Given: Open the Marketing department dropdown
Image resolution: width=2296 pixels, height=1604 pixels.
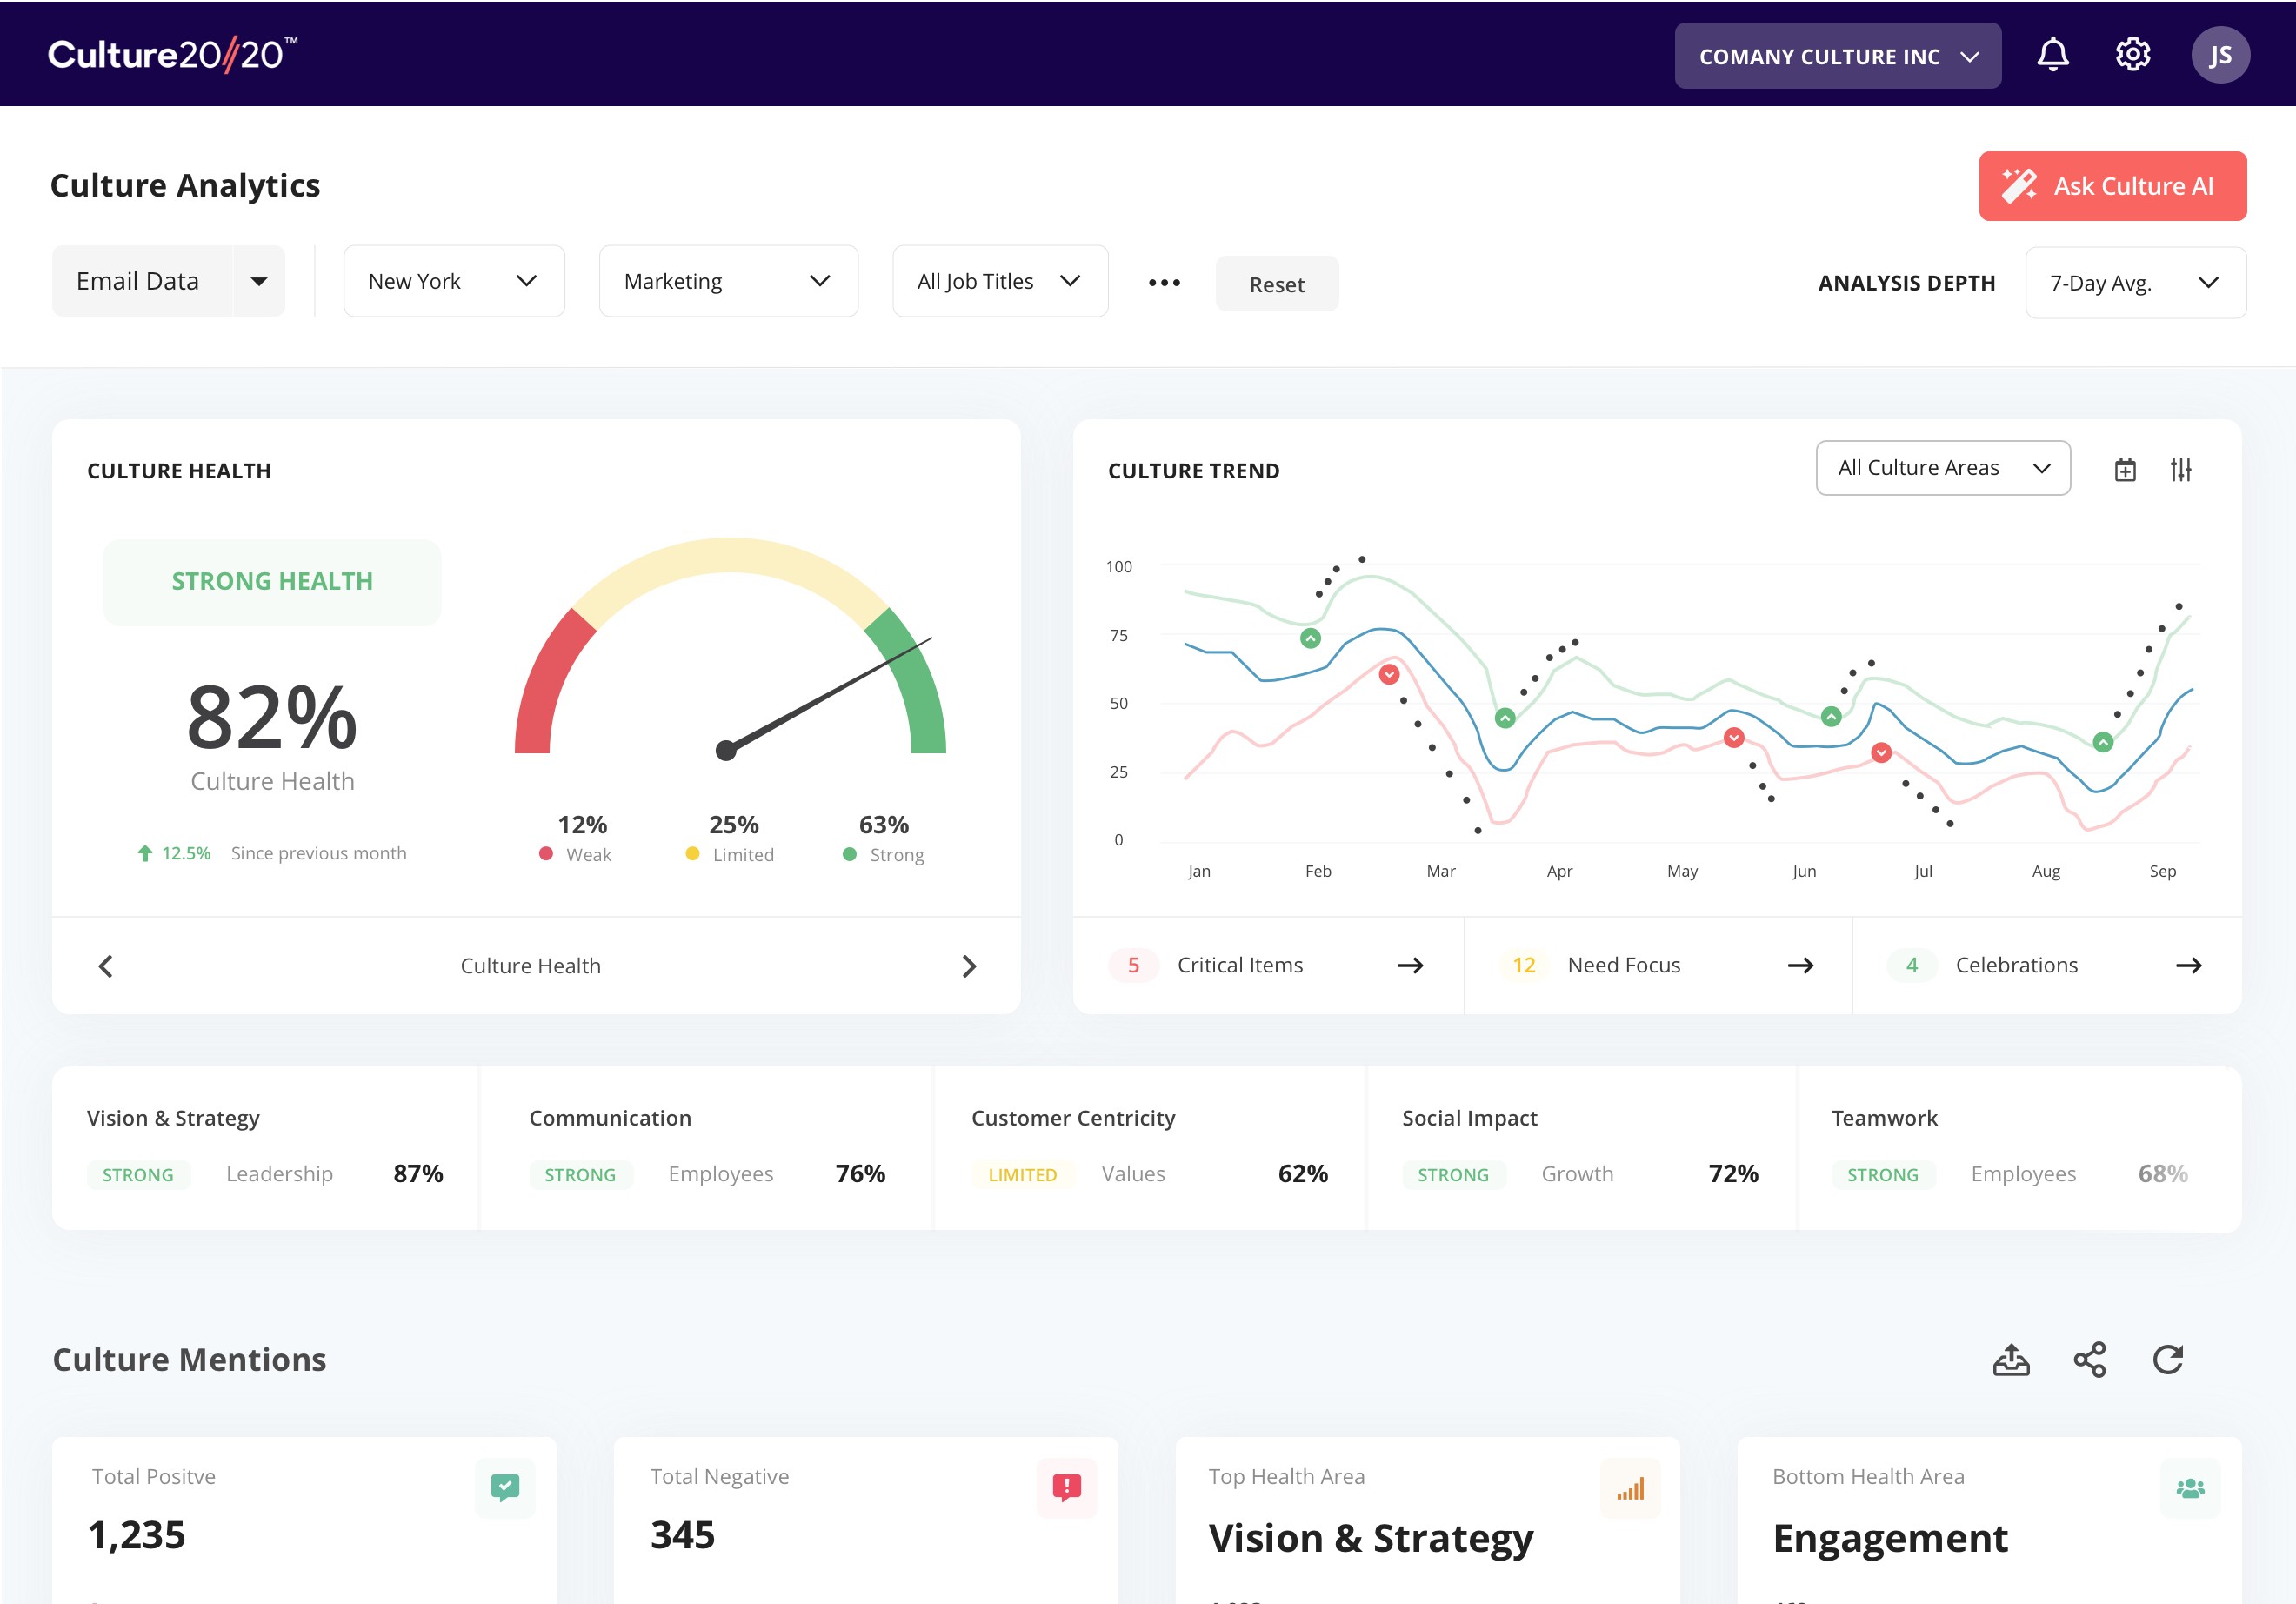Looking at the screenshot, I should click(x=728, y=282).
